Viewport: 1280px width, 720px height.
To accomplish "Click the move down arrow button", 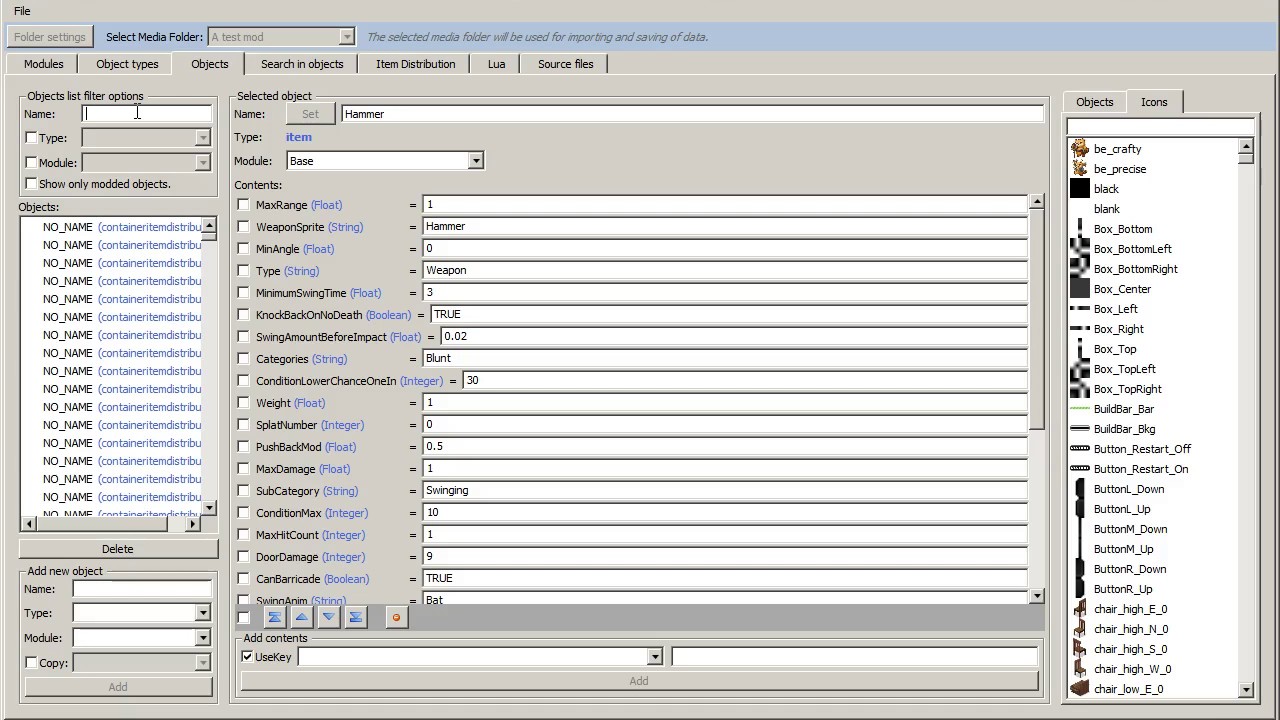I will (328, 617).
